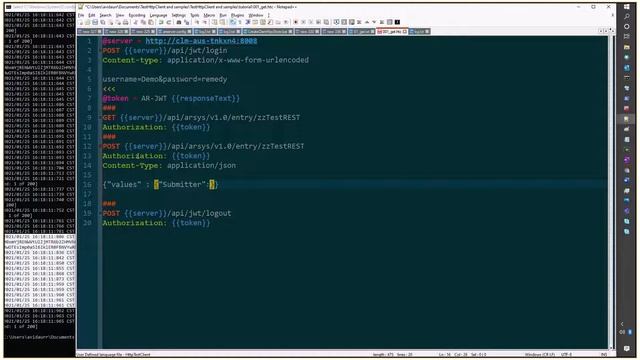This screenshot has width=640, height=360.
Task: Click the Stop Recording macro icon
Action: 303,22
